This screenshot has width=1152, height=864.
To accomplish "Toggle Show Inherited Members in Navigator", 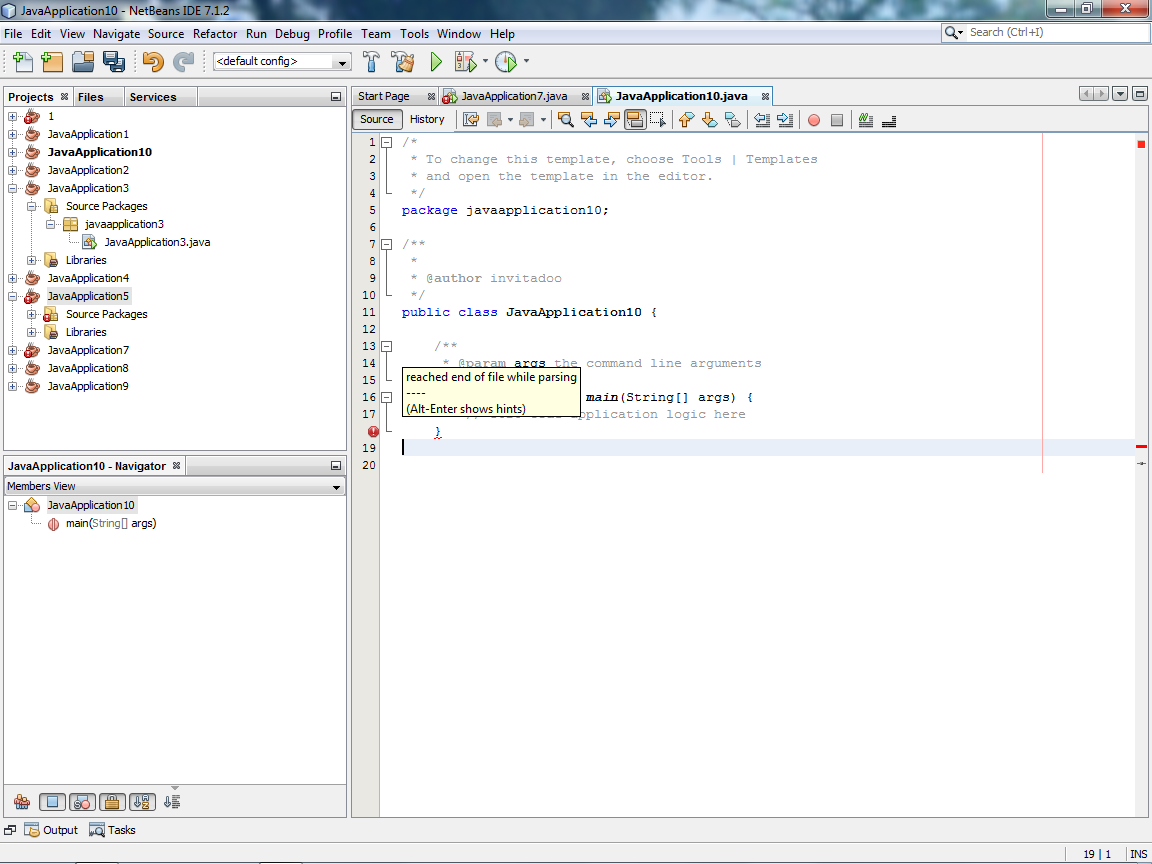I will coord(21,801).
